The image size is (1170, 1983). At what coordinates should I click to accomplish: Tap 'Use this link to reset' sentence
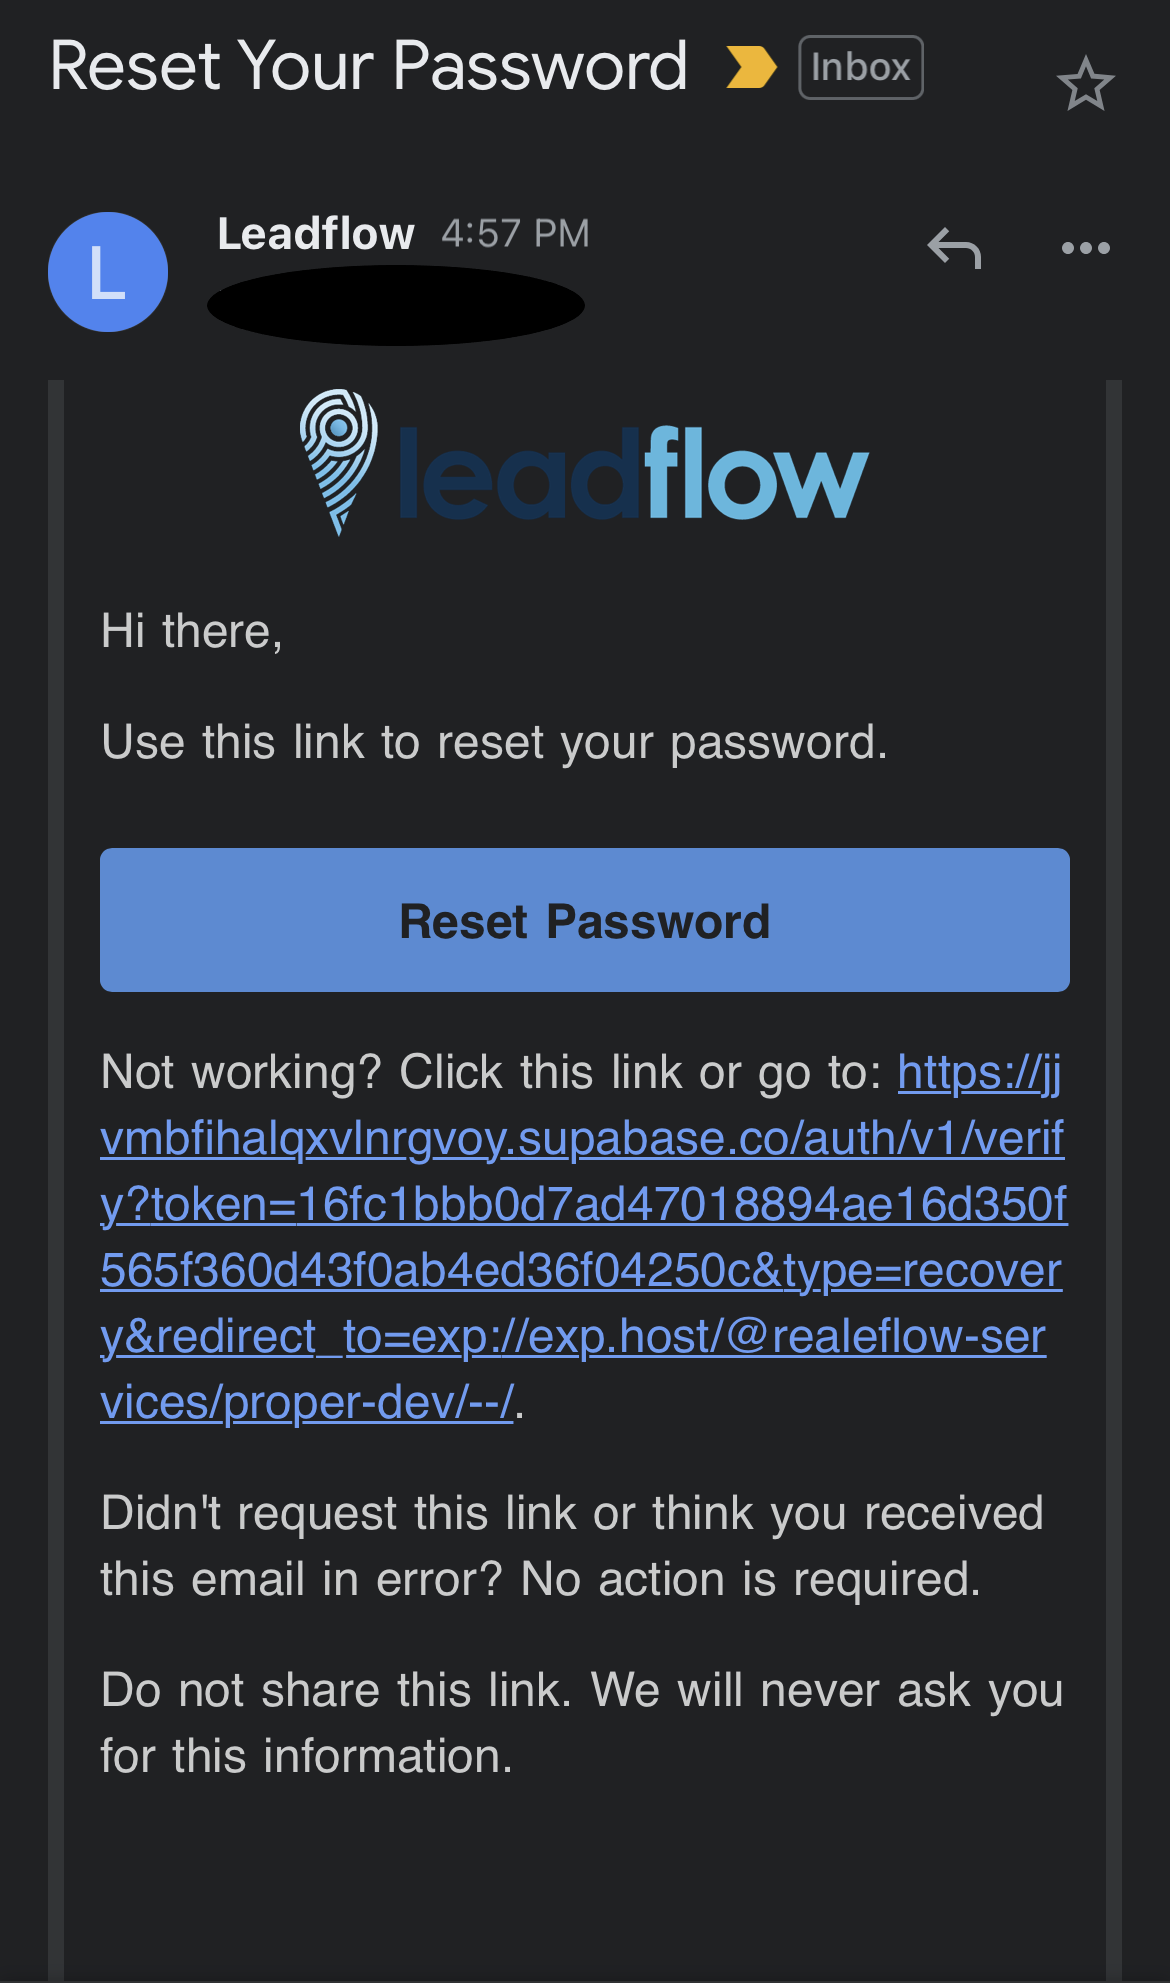pos(494,743)
